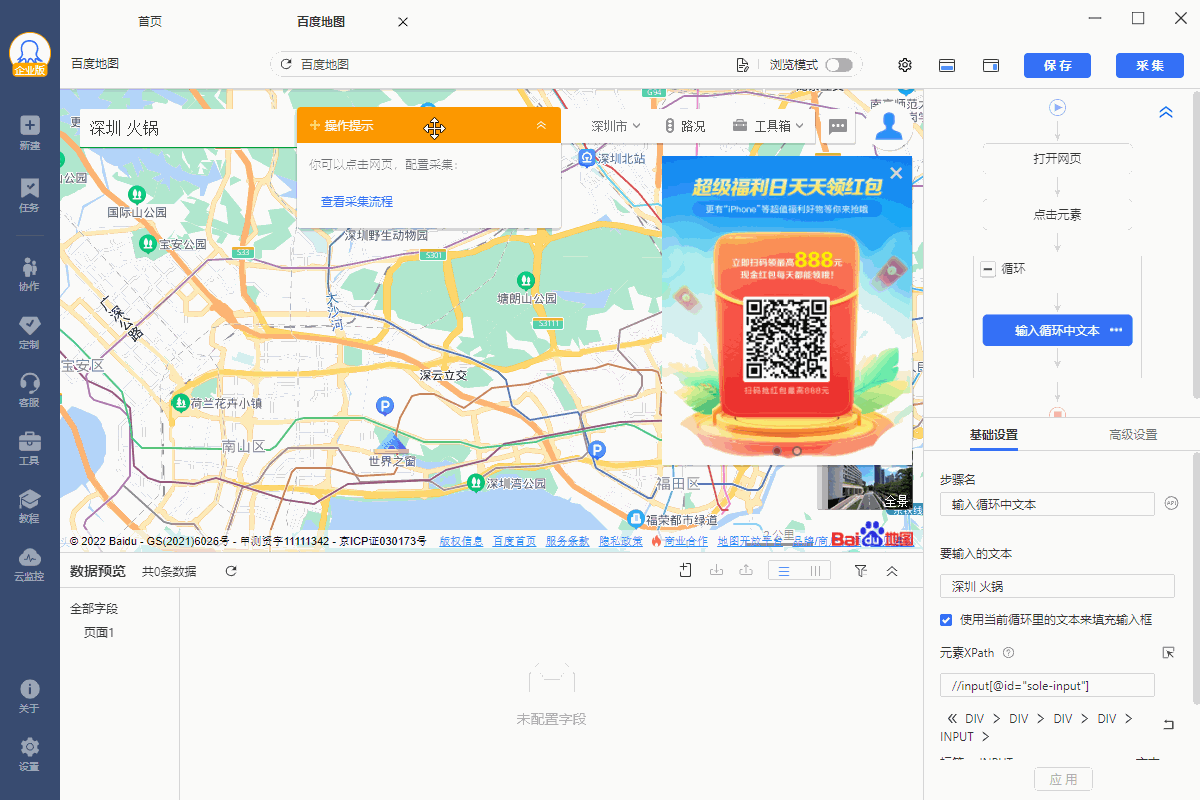Click the export icon in data preview toolbar
Viewport: 1200px width, 800px height.
[746, 571]
